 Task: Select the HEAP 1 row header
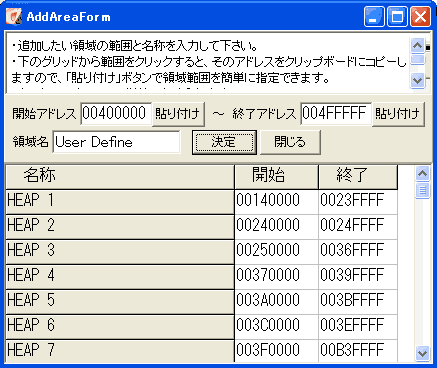click(120, 202)
